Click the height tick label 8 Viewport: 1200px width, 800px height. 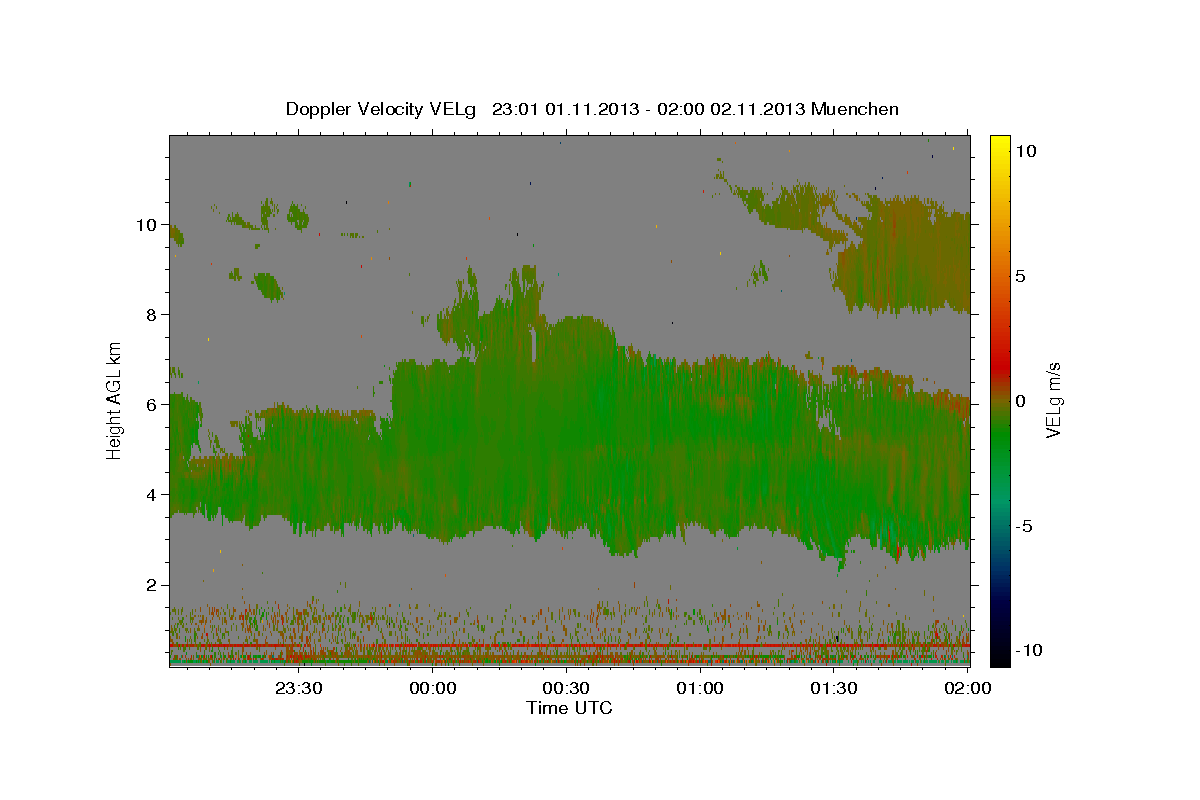tap(153, 315)
